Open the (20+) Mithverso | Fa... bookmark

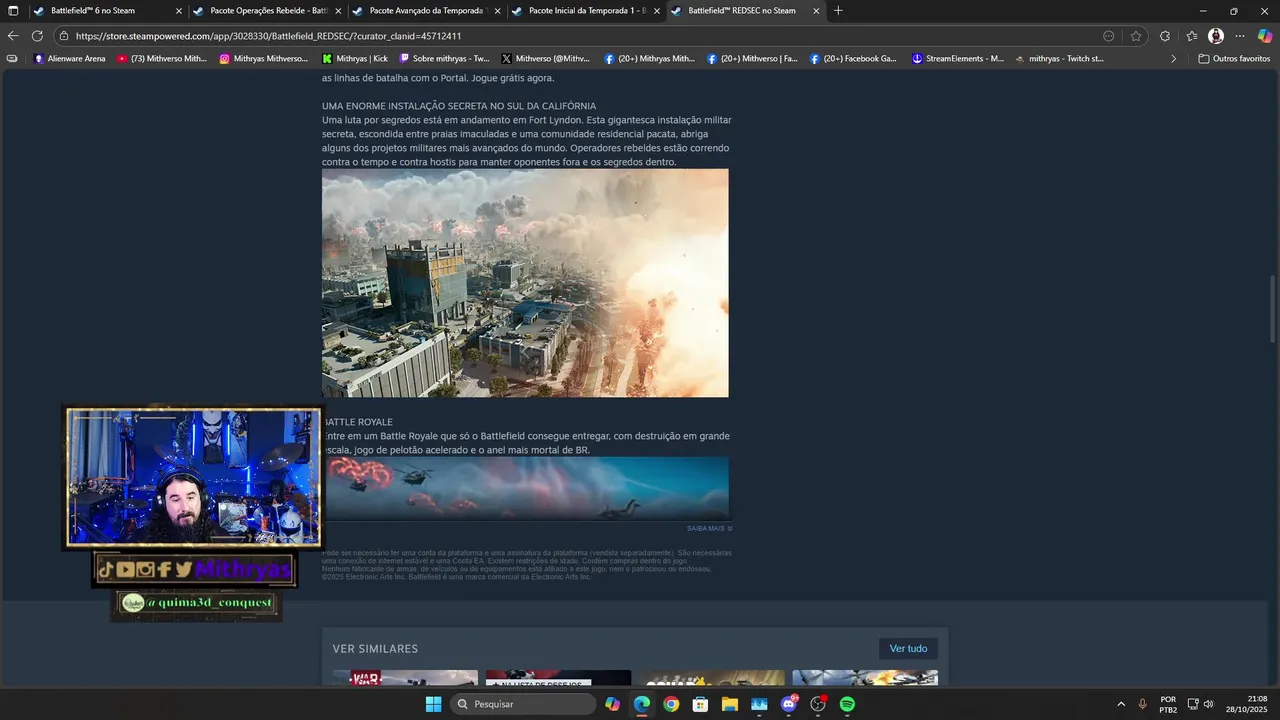coord(752,59)
